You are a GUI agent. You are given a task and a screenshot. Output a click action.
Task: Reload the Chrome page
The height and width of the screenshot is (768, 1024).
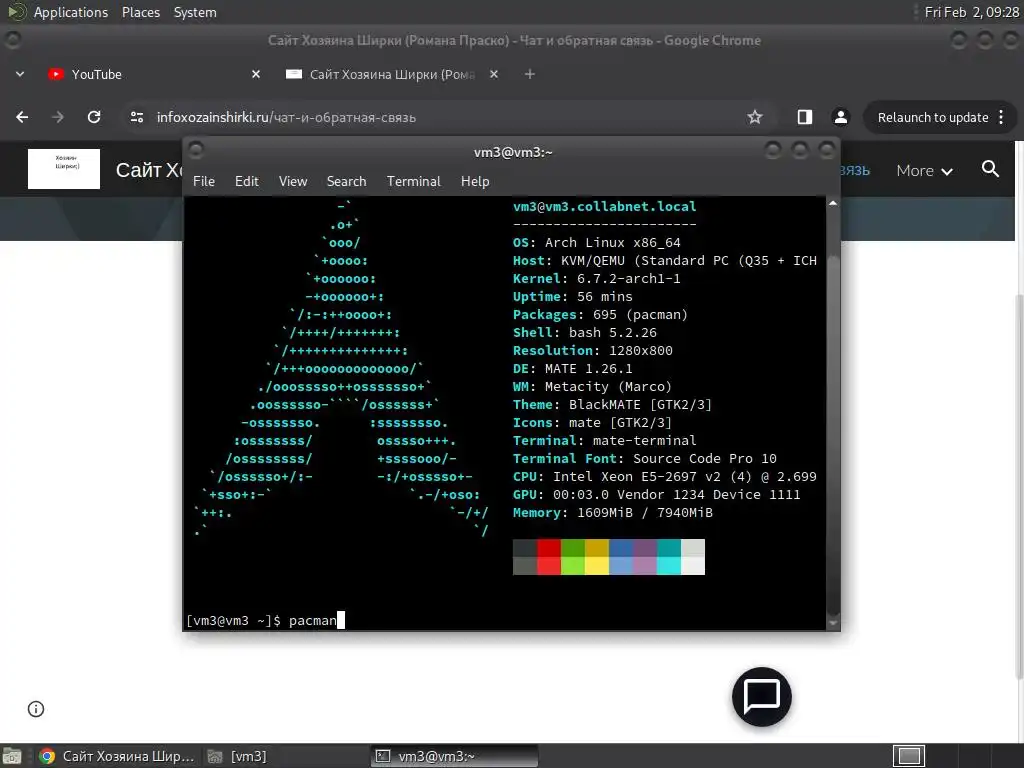pos(94,117)
